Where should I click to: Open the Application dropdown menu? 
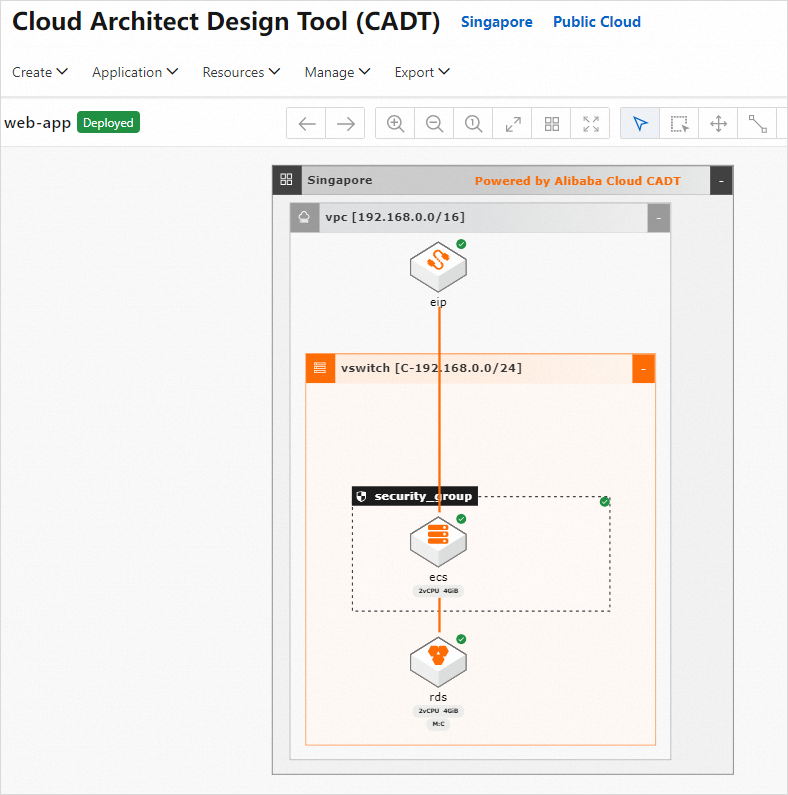pos(135,72)
